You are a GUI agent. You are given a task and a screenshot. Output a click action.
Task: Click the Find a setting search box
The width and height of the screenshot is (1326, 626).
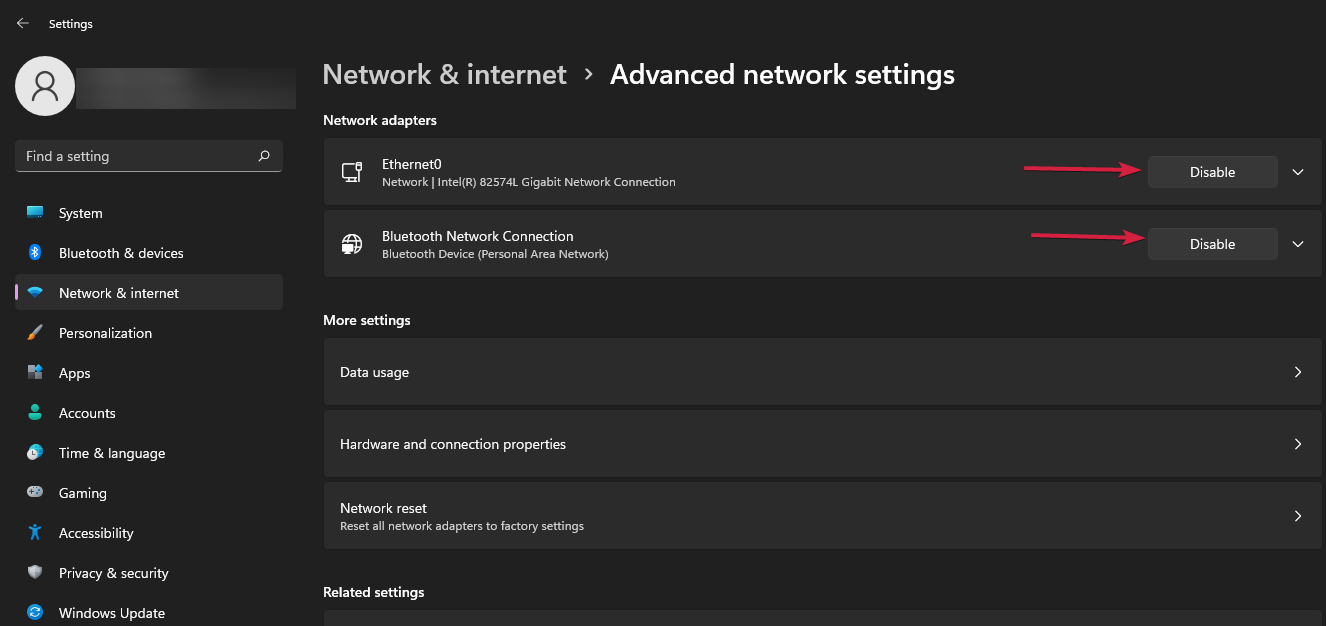135,156
